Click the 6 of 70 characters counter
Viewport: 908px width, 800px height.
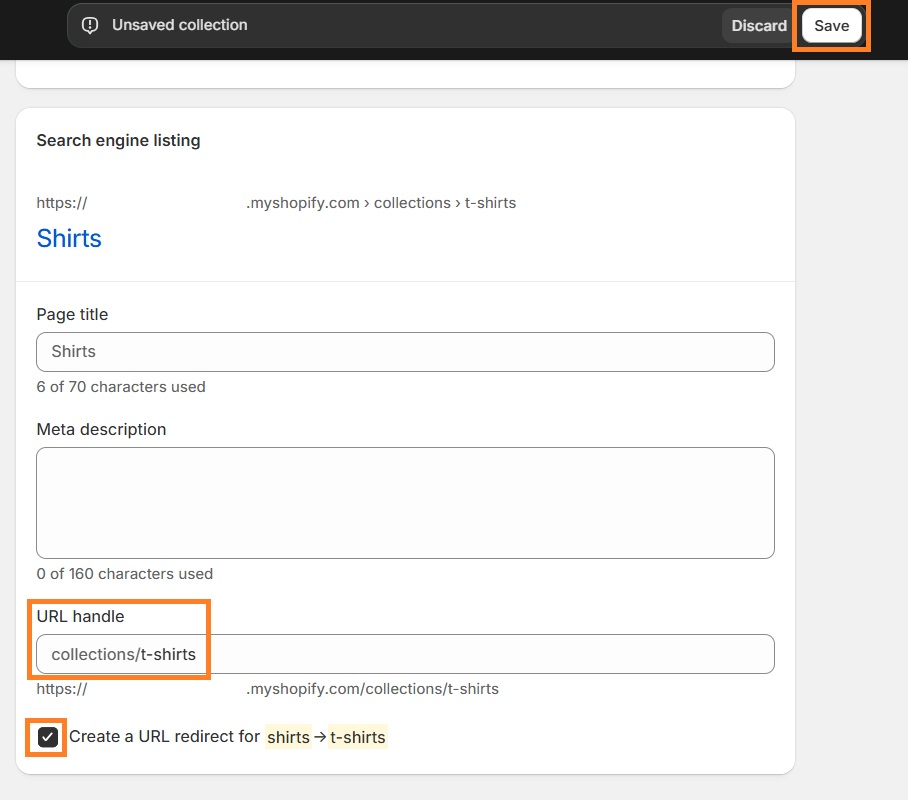coord(121,387)
